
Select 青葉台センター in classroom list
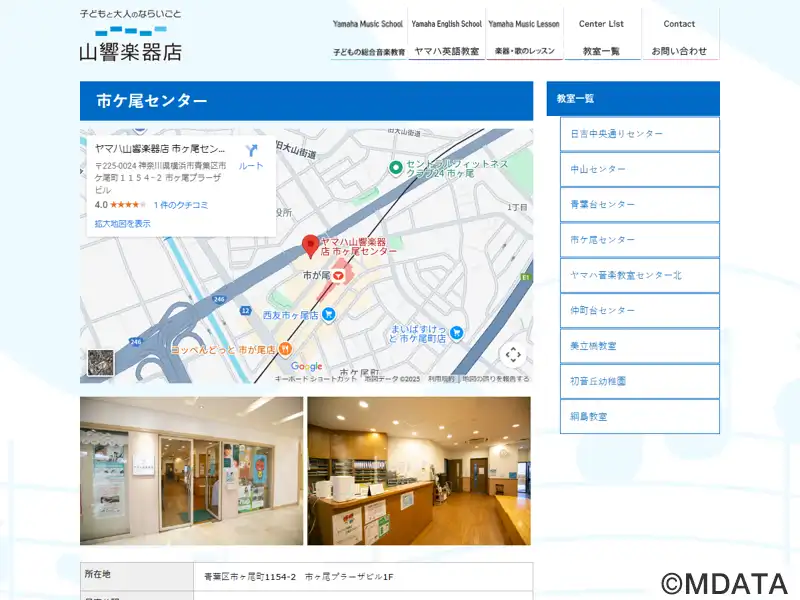(x=639, y=204)
